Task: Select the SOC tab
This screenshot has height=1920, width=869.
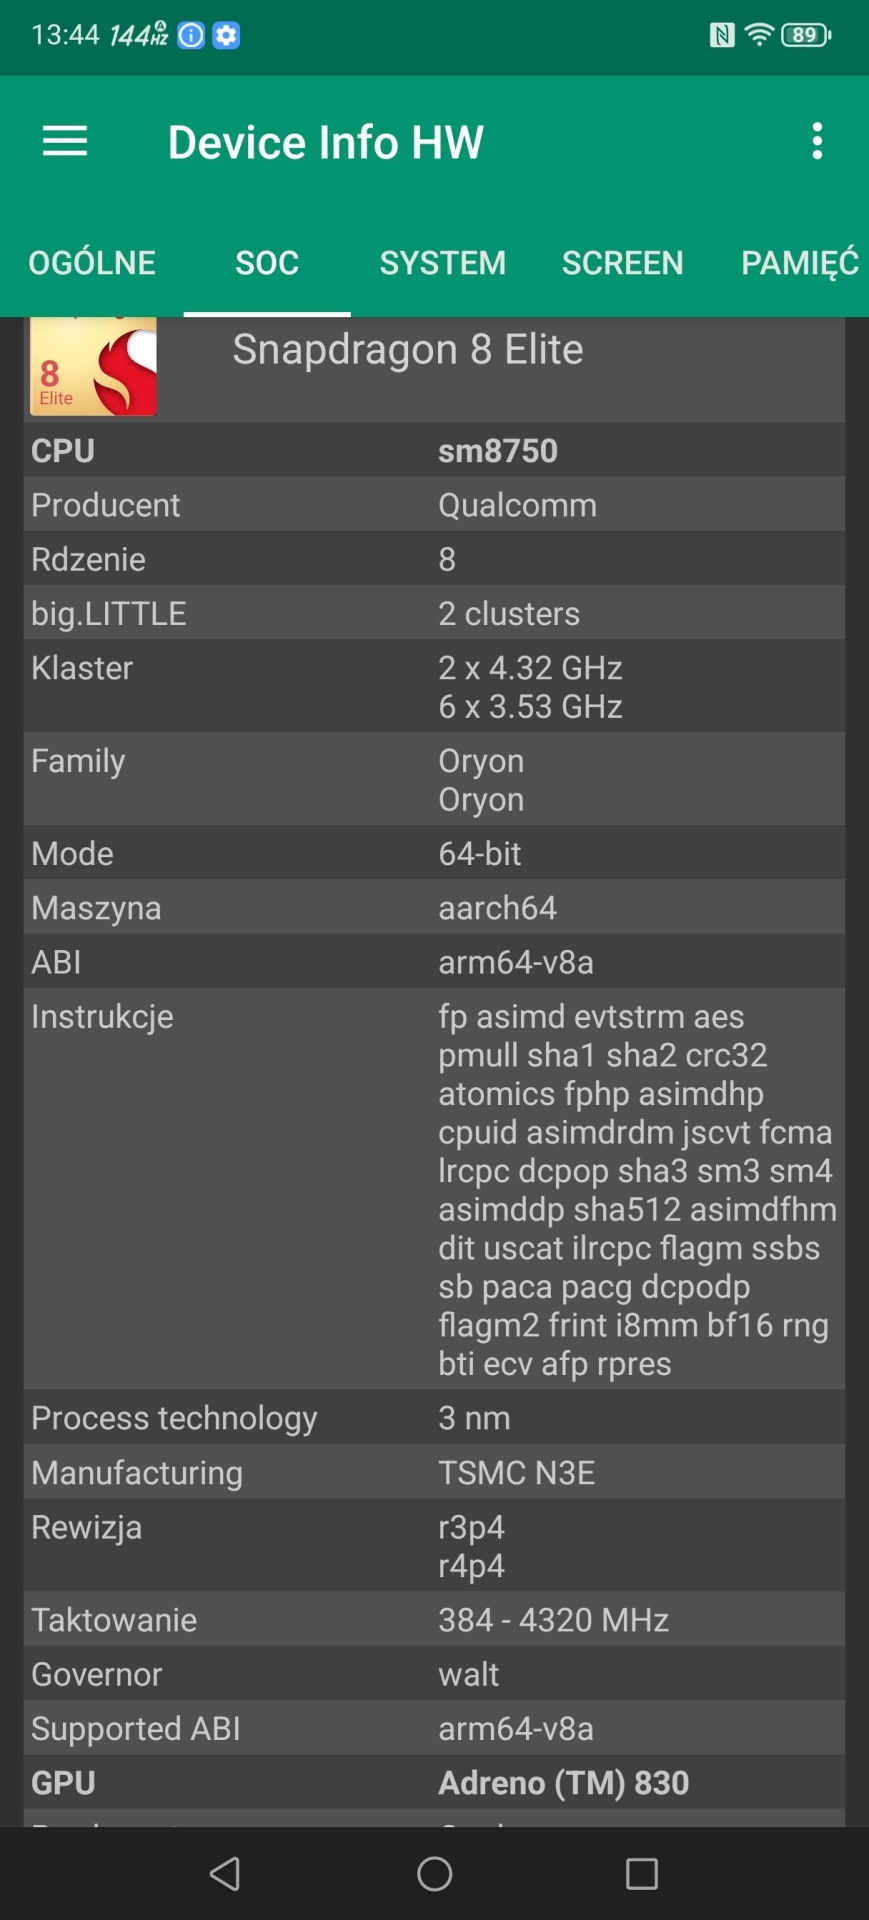Action: point(267,263)
